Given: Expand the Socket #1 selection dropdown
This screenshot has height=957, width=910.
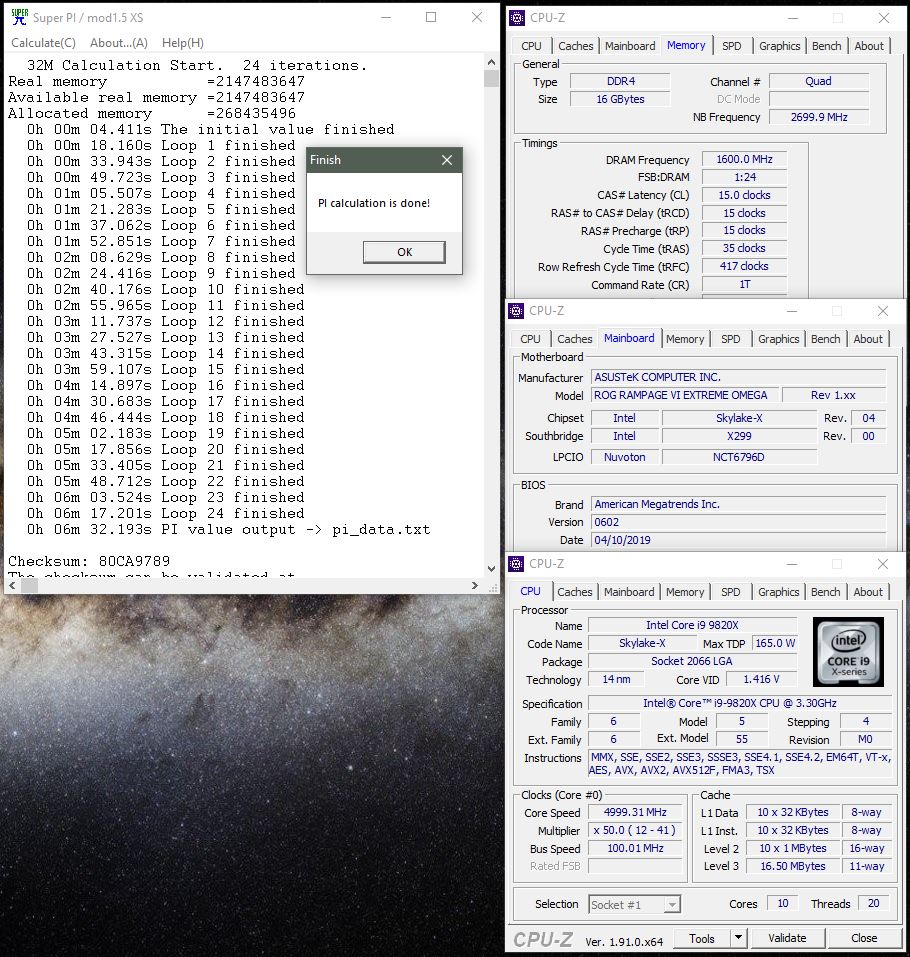Looking at the screenshot, I should (x=672, y=905).
